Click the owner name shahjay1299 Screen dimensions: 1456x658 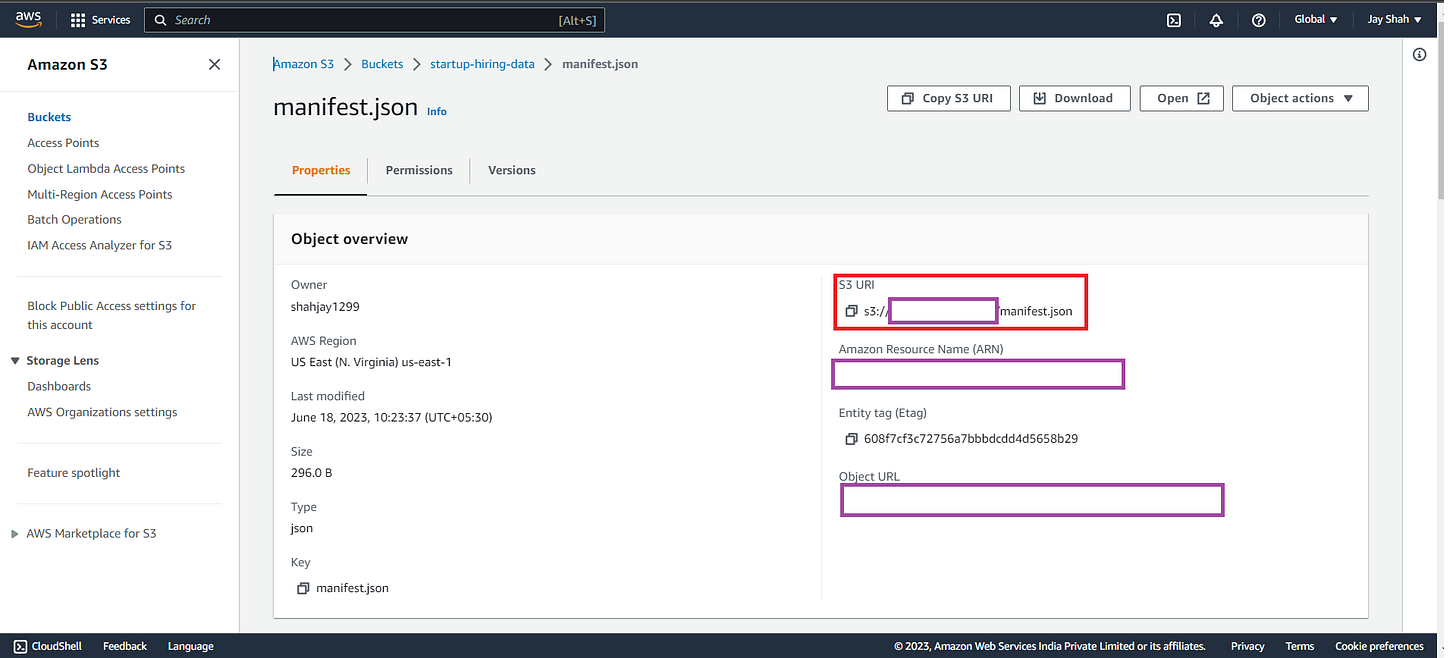324,306
